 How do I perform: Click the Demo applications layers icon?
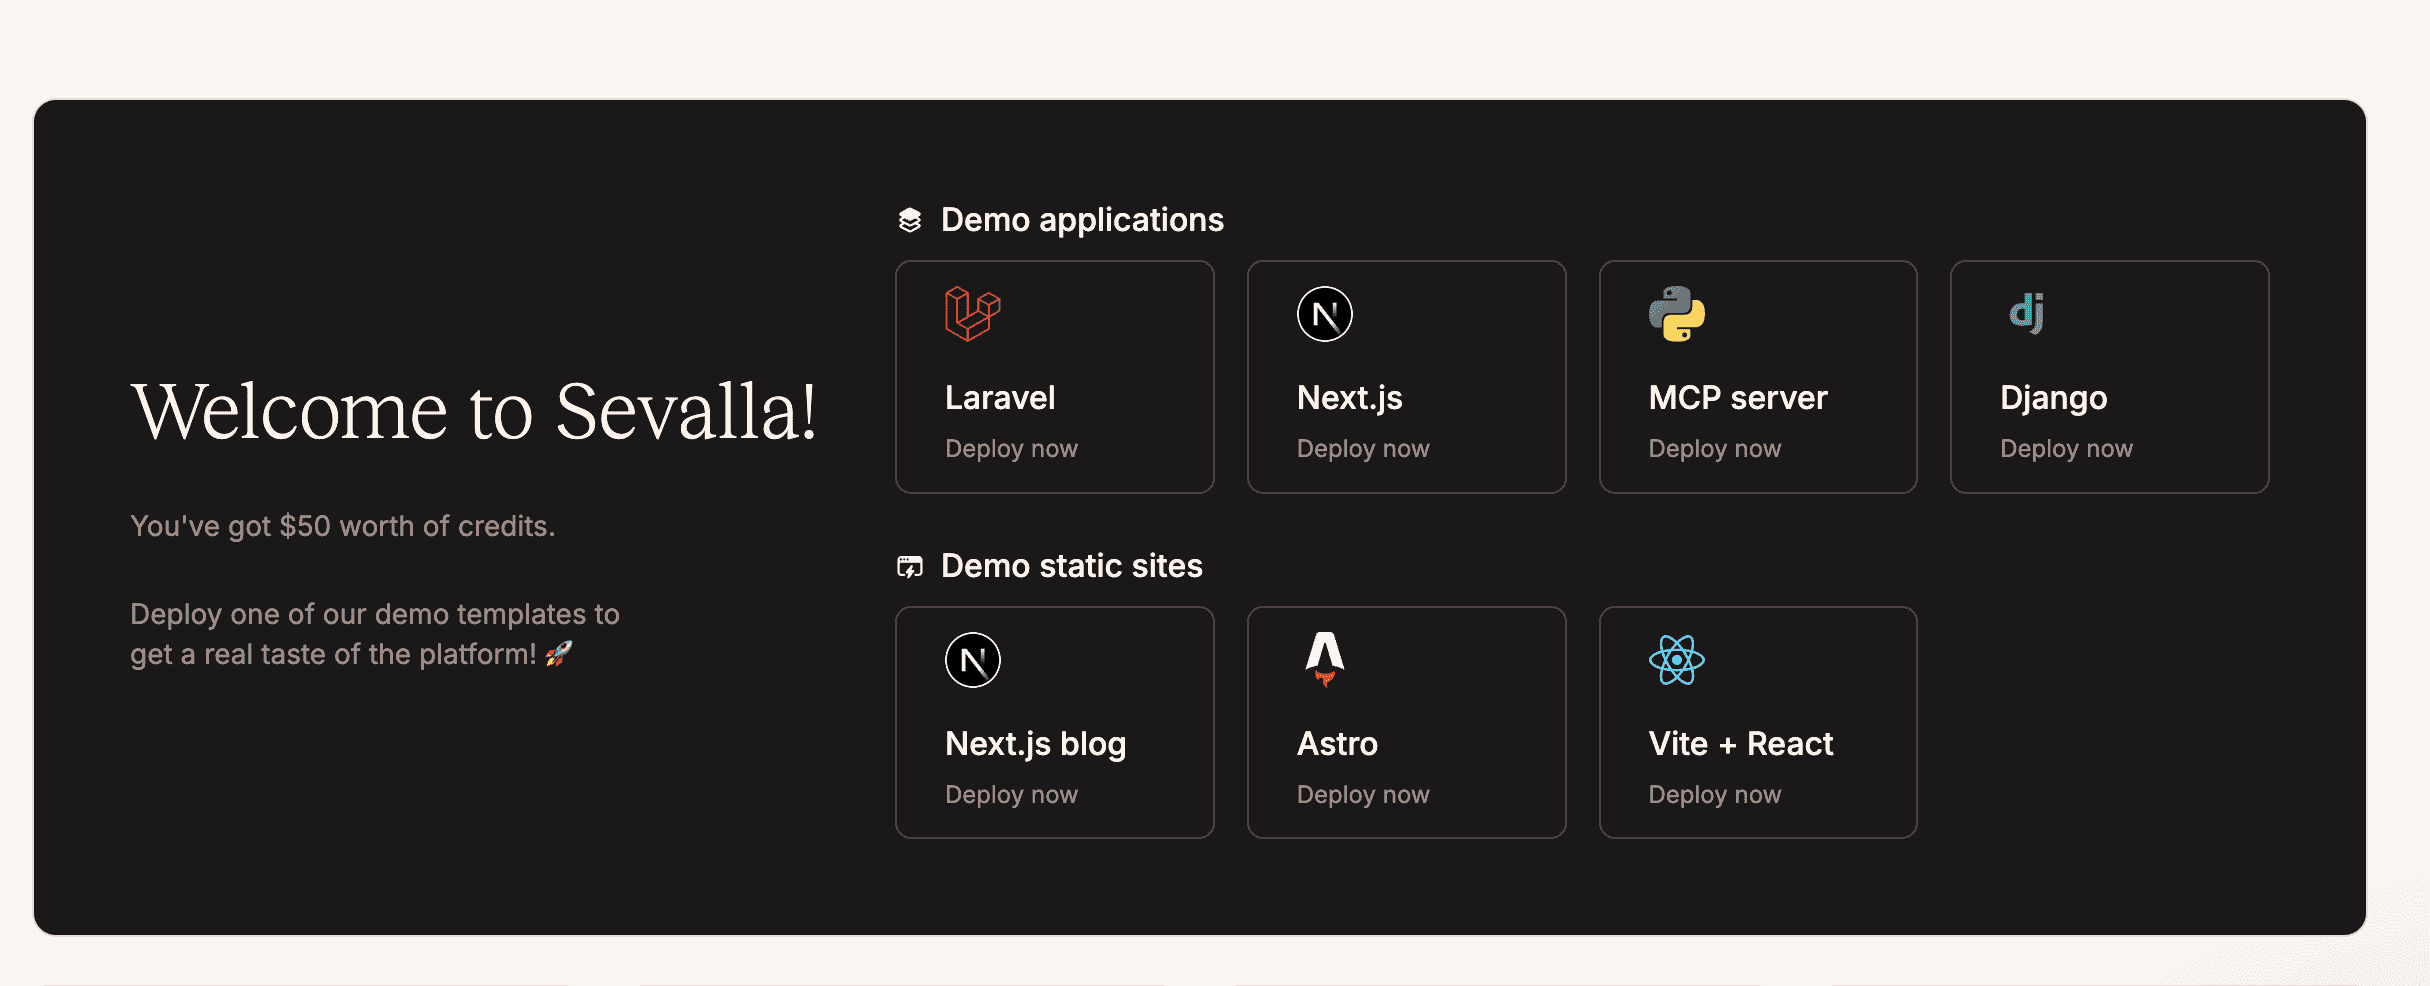pos(909,220)
